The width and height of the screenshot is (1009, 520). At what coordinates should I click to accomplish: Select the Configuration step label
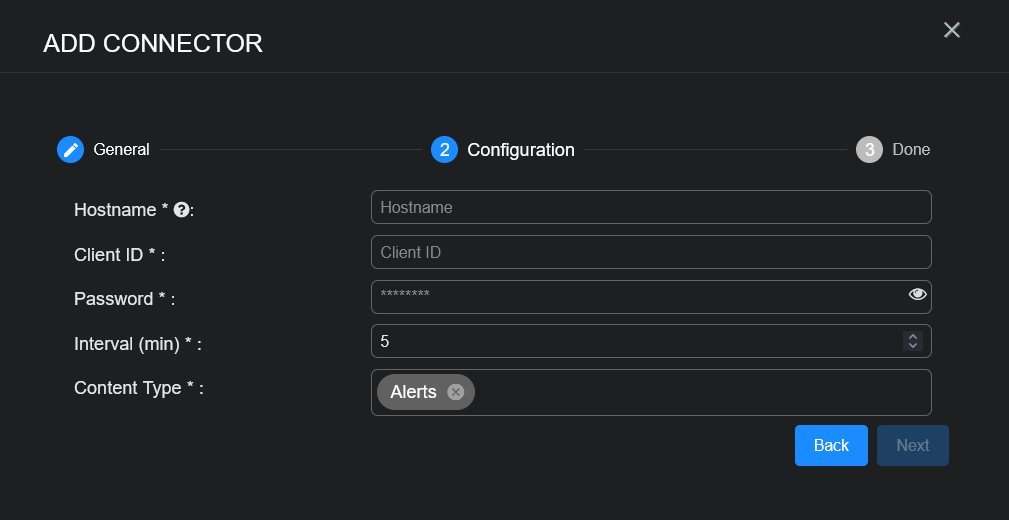(521, 150)
